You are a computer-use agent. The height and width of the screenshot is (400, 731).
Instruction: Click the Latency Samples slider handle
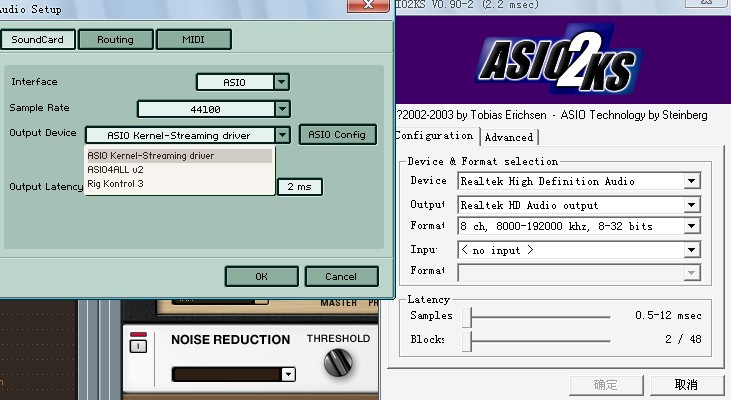467,317
